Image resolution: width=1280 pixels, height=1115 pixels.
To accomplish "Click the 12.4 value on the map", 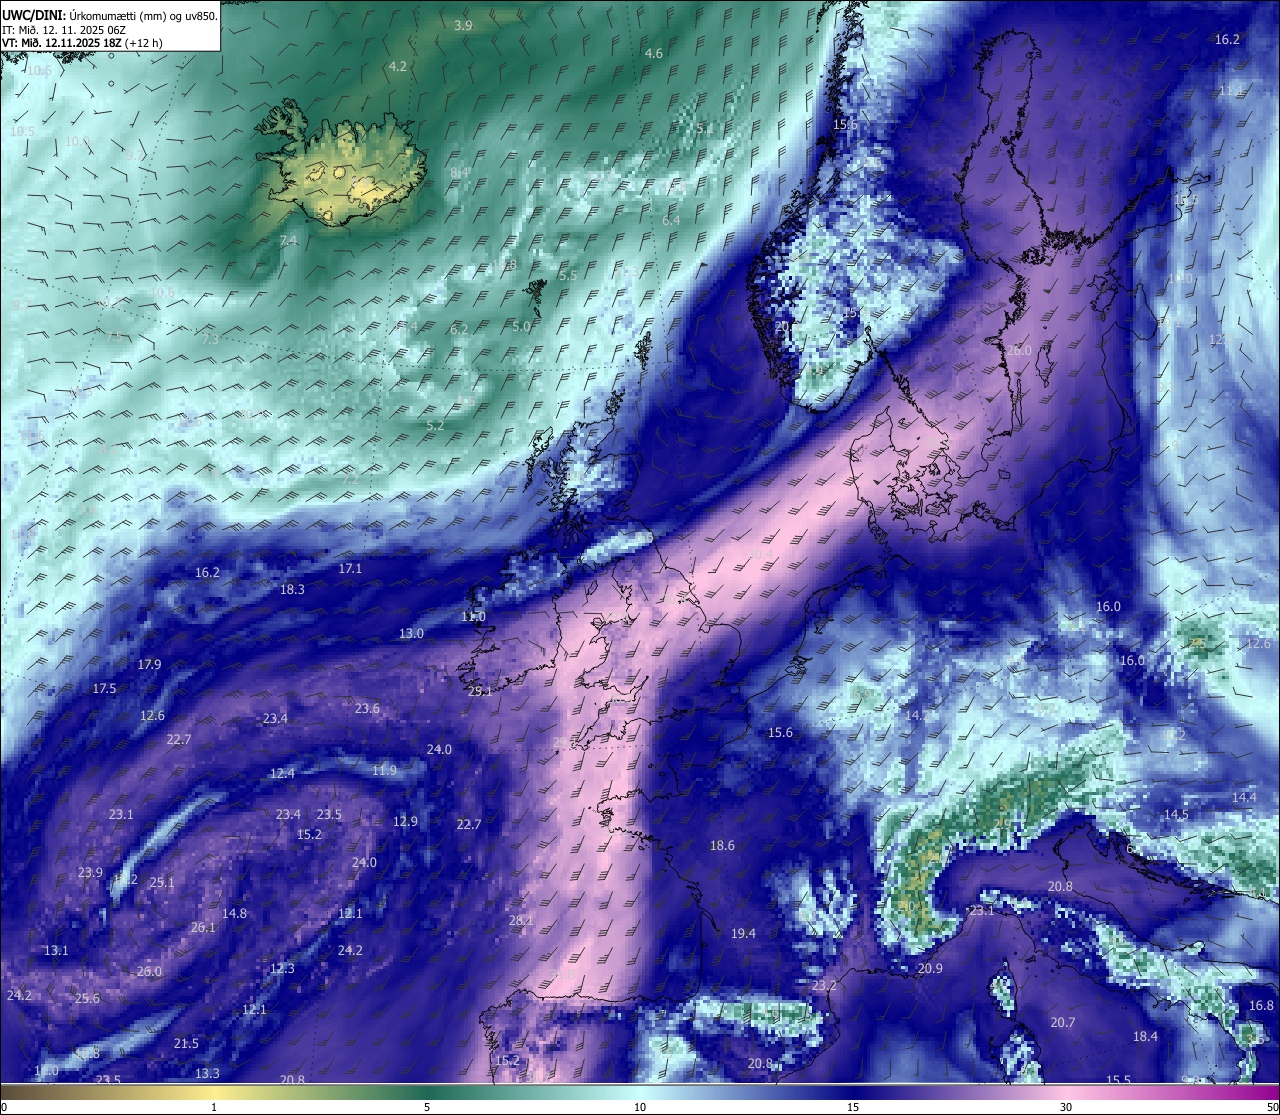I will tap(282, 773).
